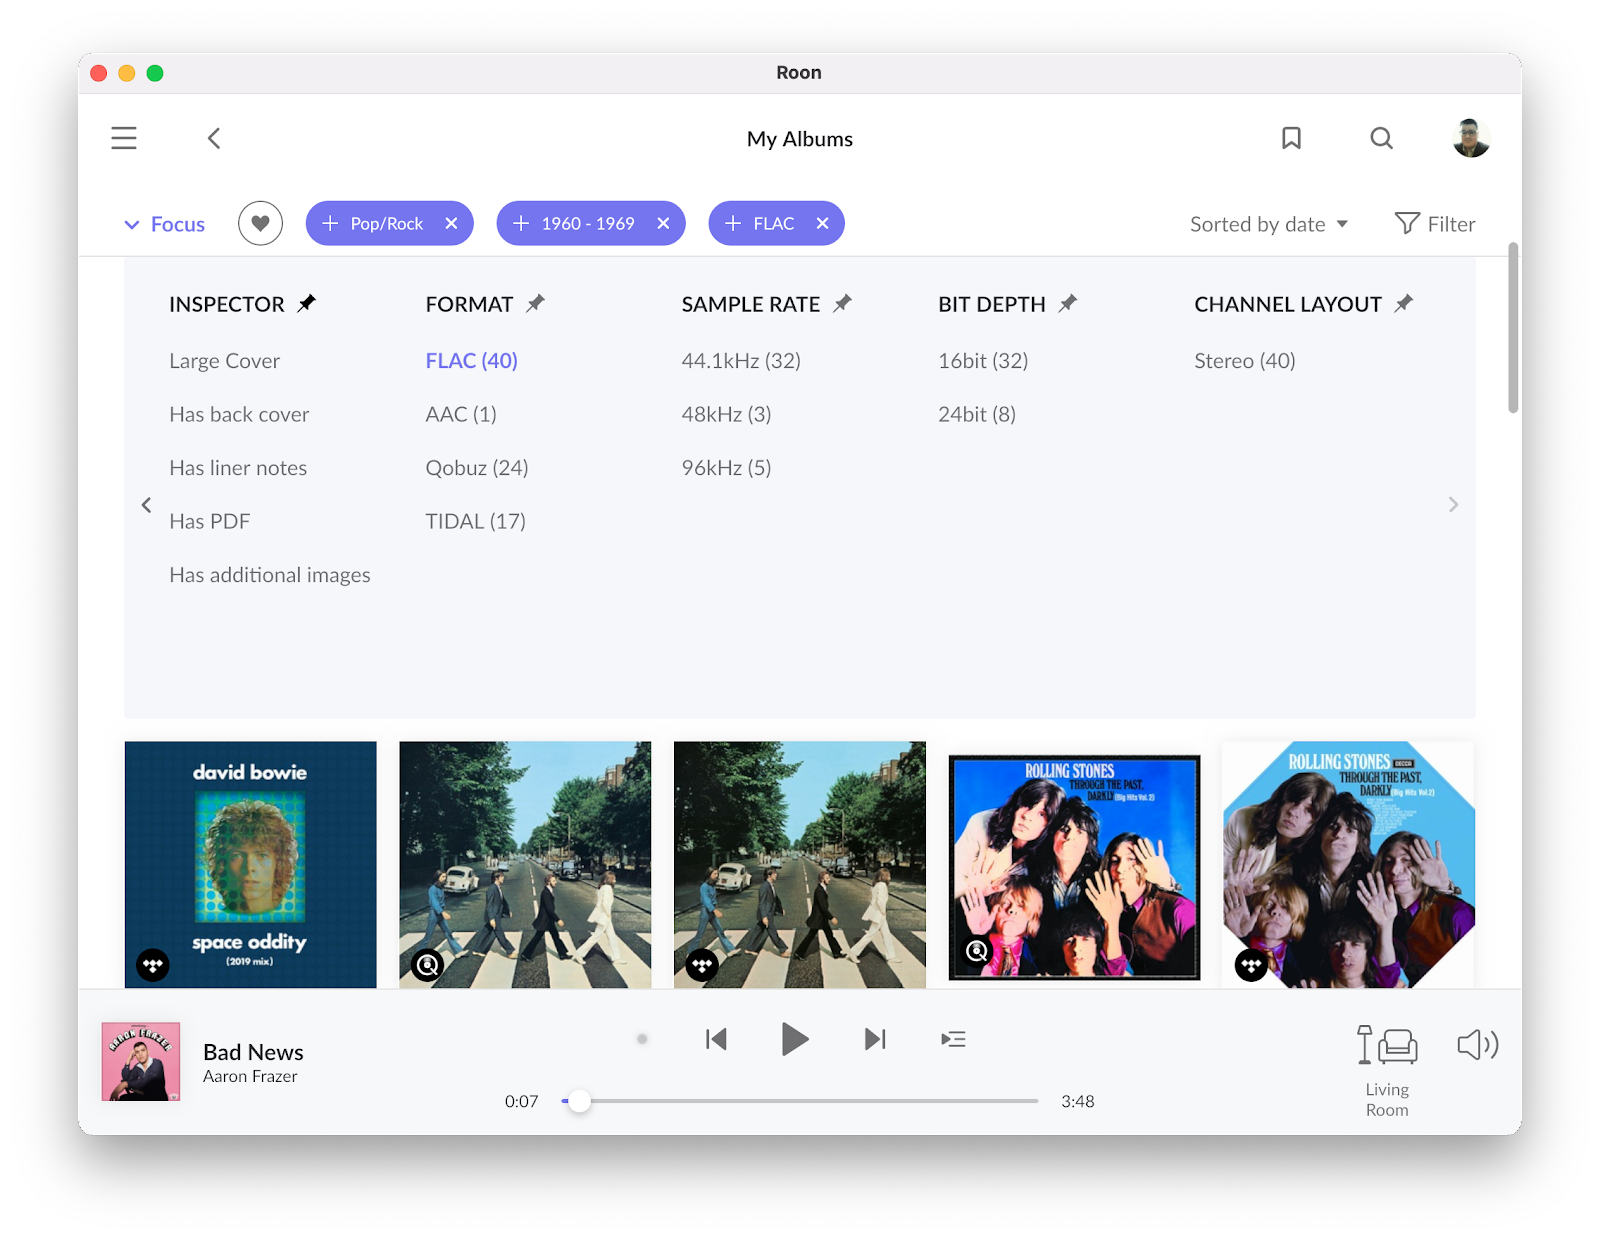Select Large Cover inspector option
The image size is (1600, 1239).
pyautogui.click(x=224, y=361)
